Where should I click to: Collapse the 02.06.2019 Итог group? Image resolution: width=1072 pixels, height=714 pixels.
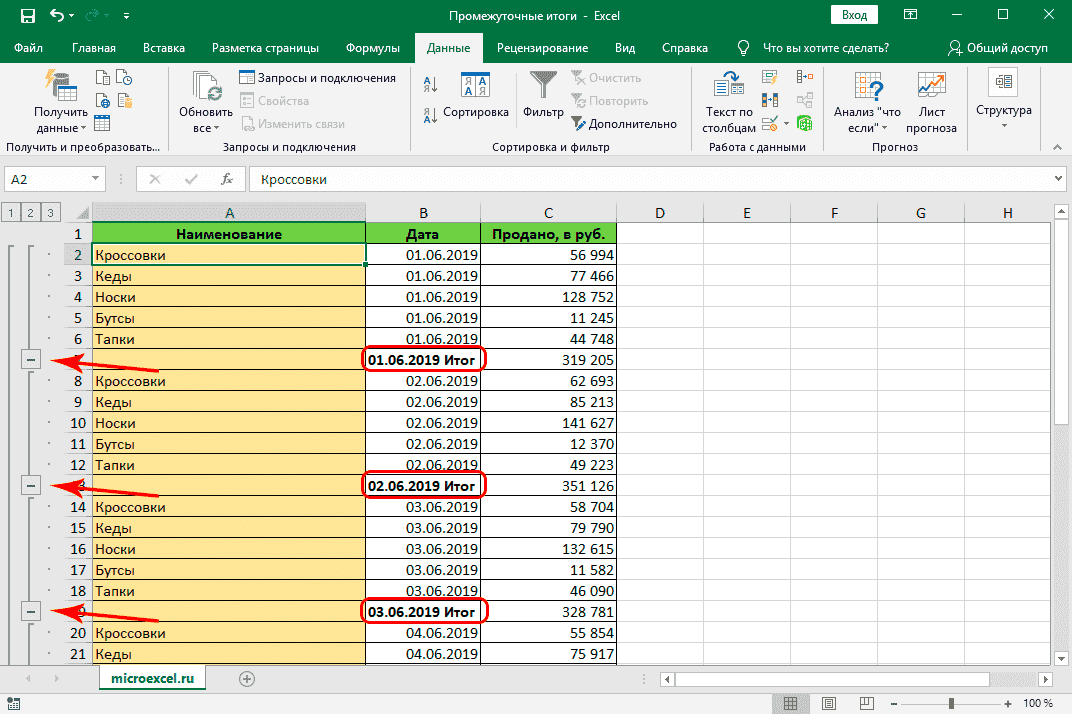(x=31, y=486)
